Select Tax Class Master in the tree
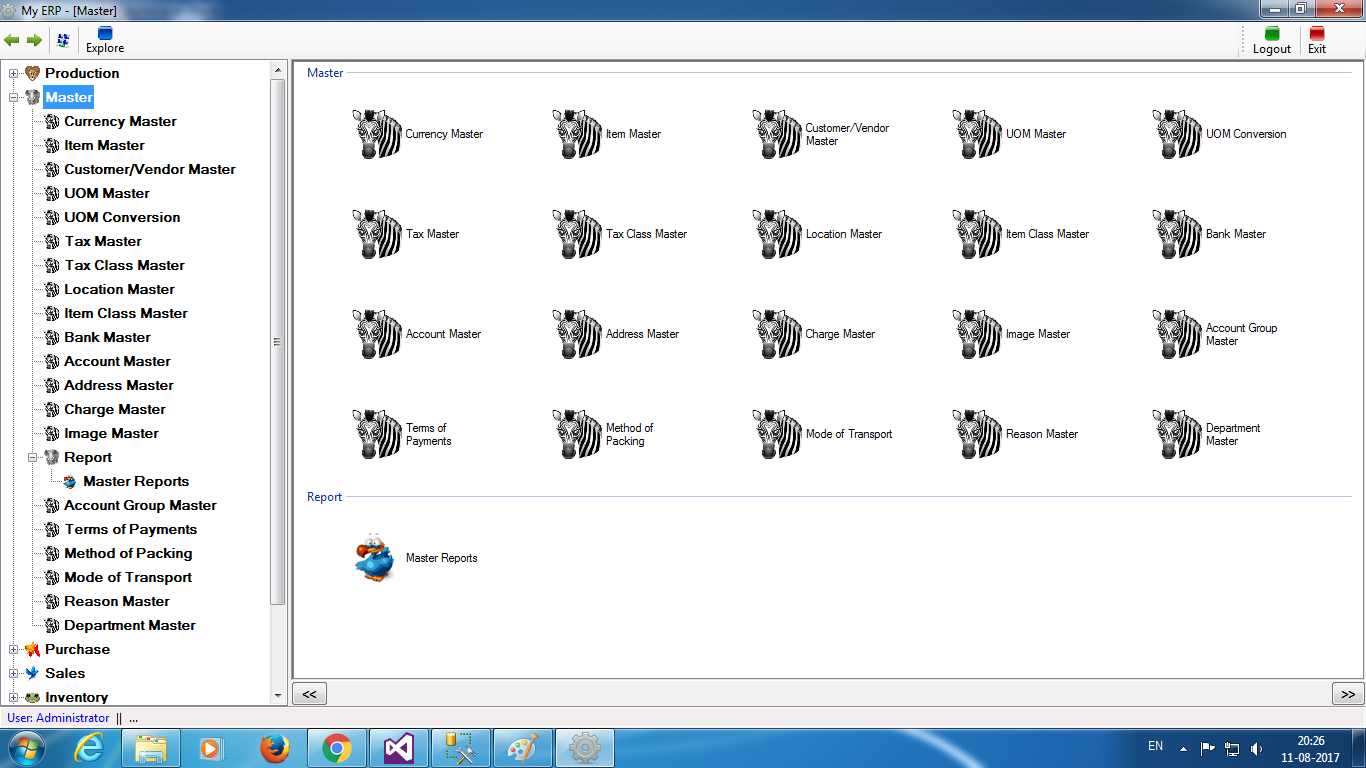Image resolution: width=1366 pixels, height=768 pixels. (x=124, y=265)
